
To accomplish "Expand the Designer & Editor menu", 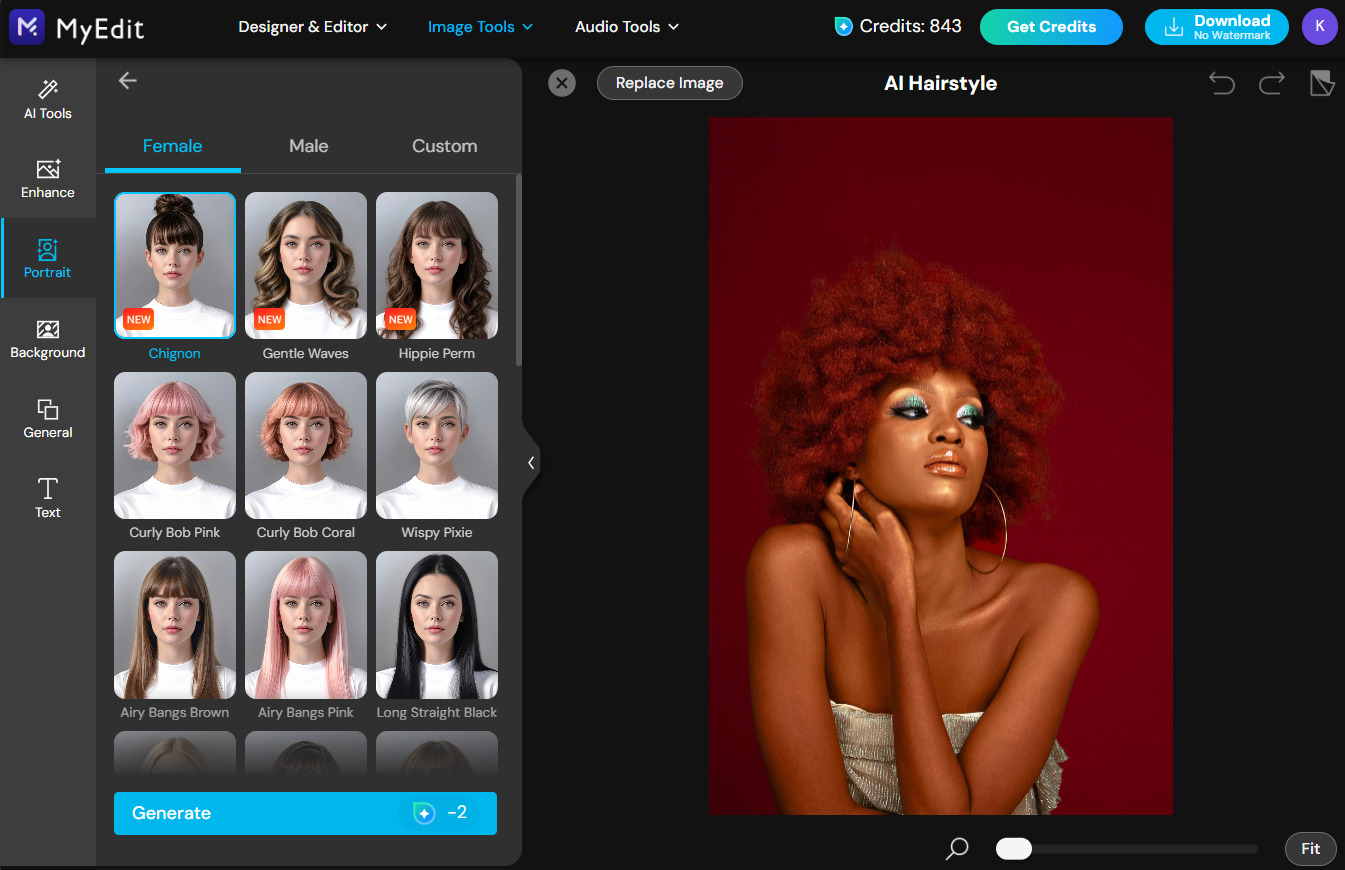I will pyautogui.click(x=312, y=27).
